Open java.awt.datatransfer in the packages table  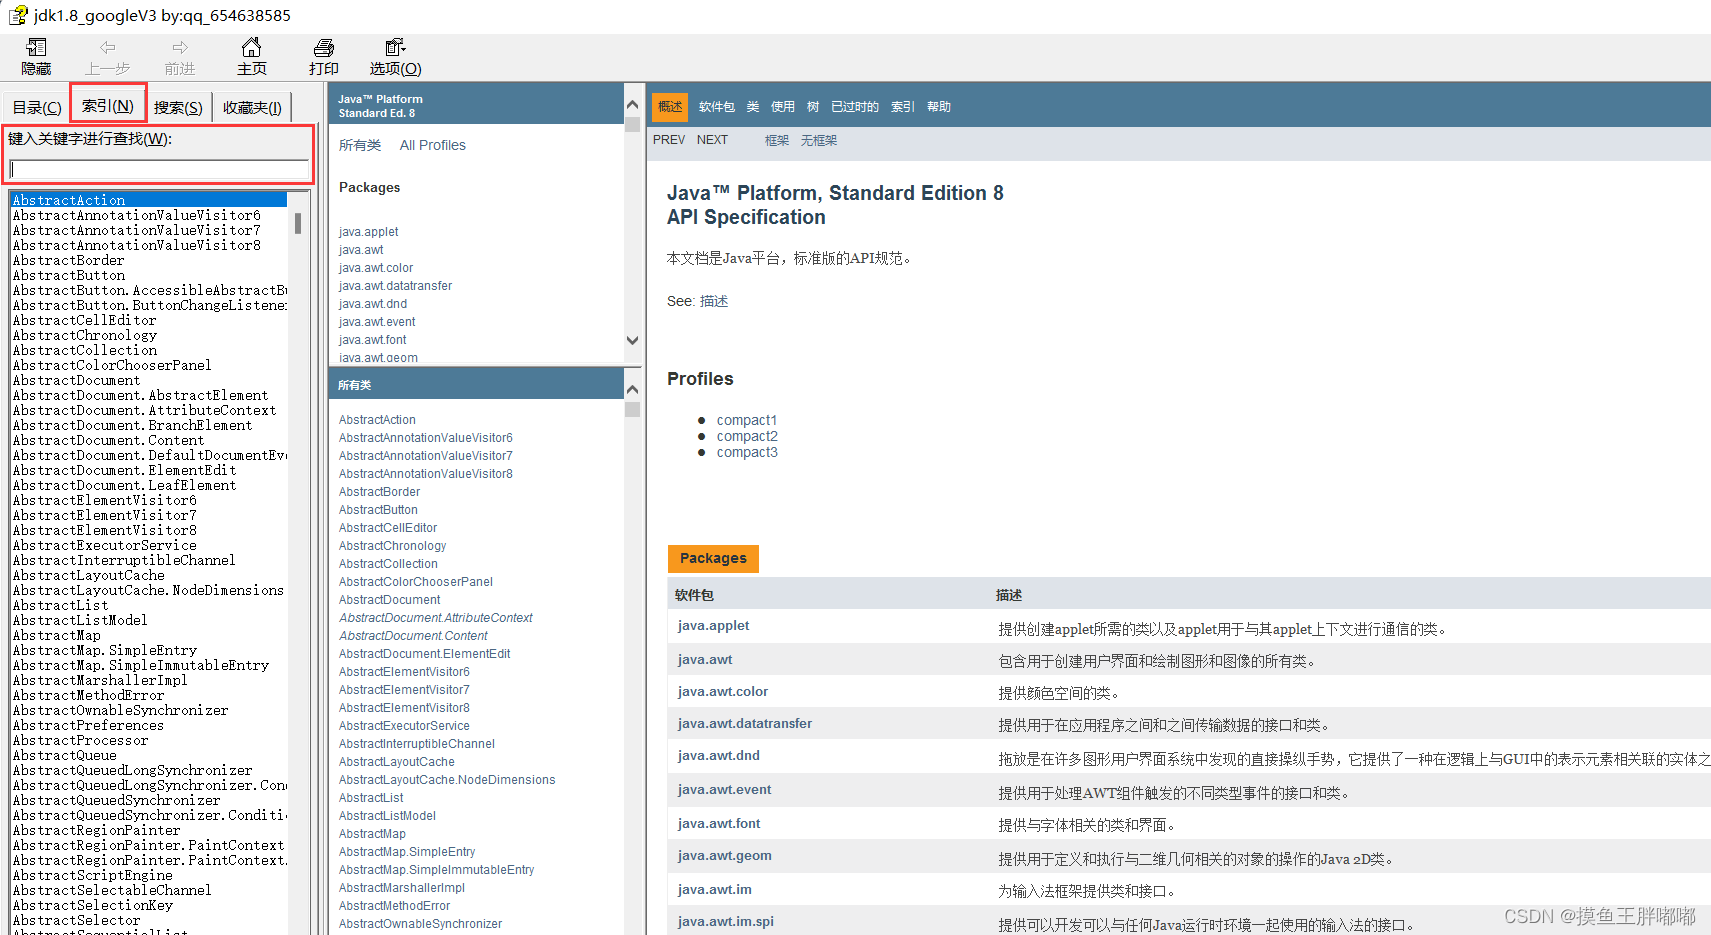click(x=745, y=724)
